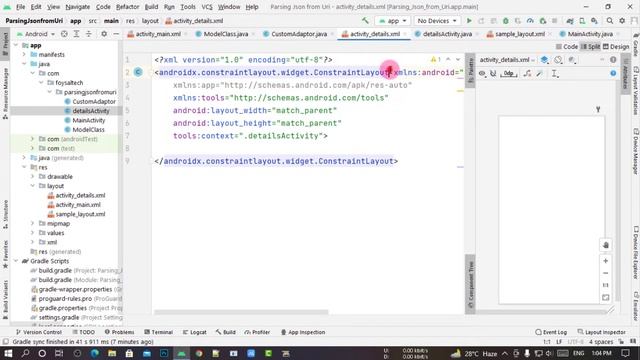The height and width of the screenshot is (360, 640).
Task: Click gutter class icon on line 2
Action: [138, 72]
